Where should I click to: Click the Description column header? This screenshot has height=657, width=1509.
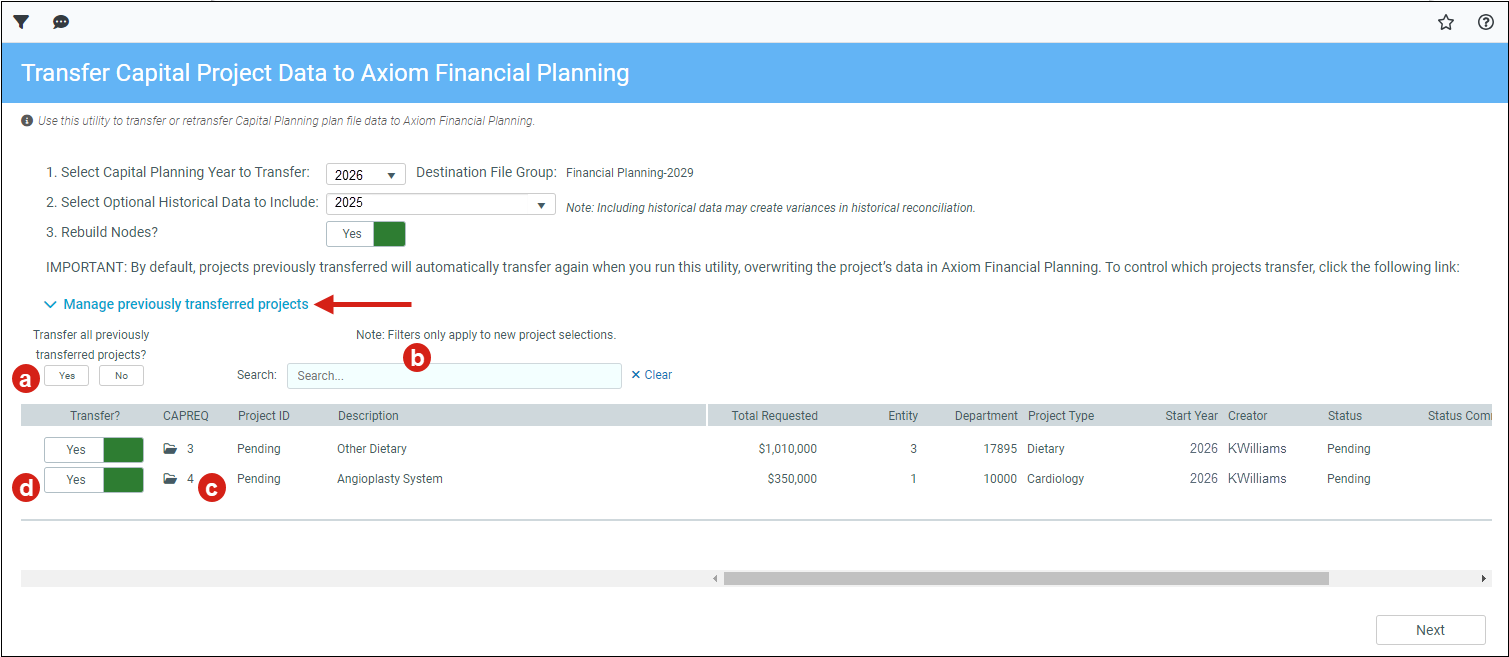tap(368, 416)
